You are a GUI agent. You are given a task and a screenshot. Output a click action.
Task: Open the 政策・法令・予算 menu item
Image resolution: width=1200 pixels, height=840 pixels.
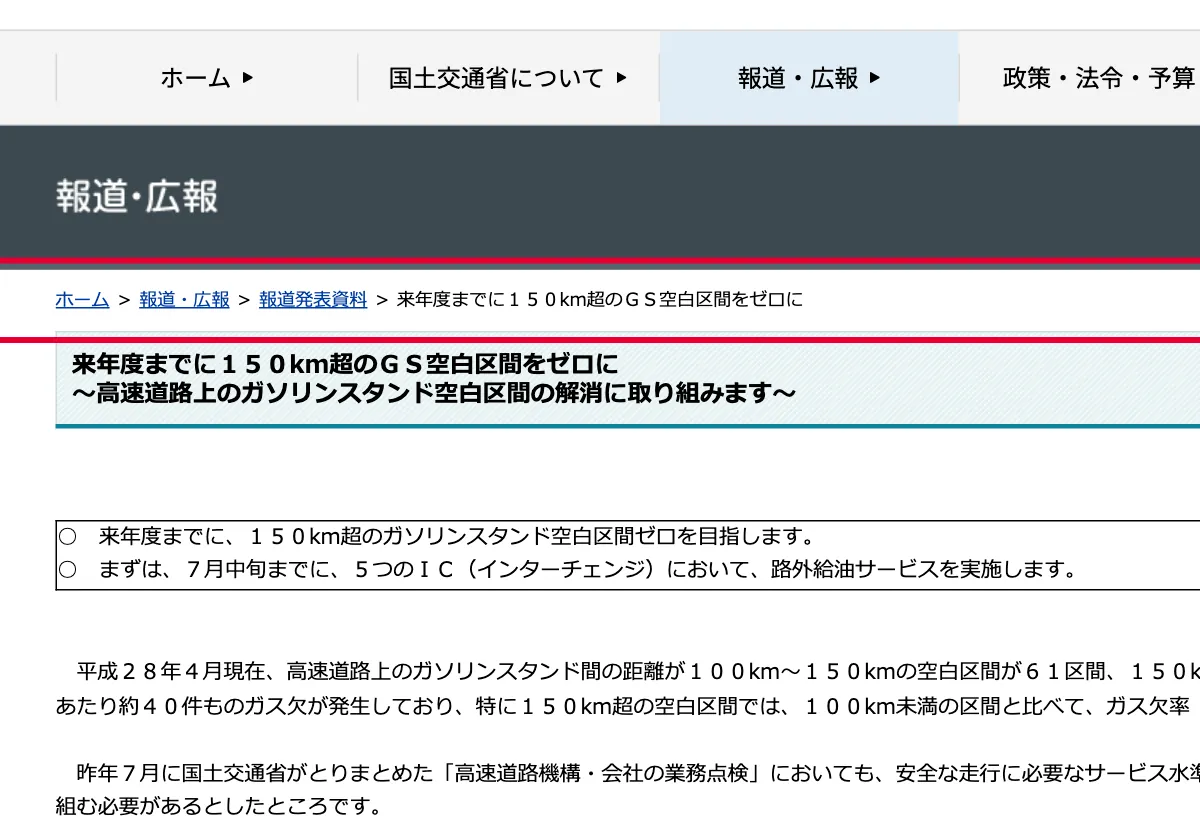[1080, 78]
